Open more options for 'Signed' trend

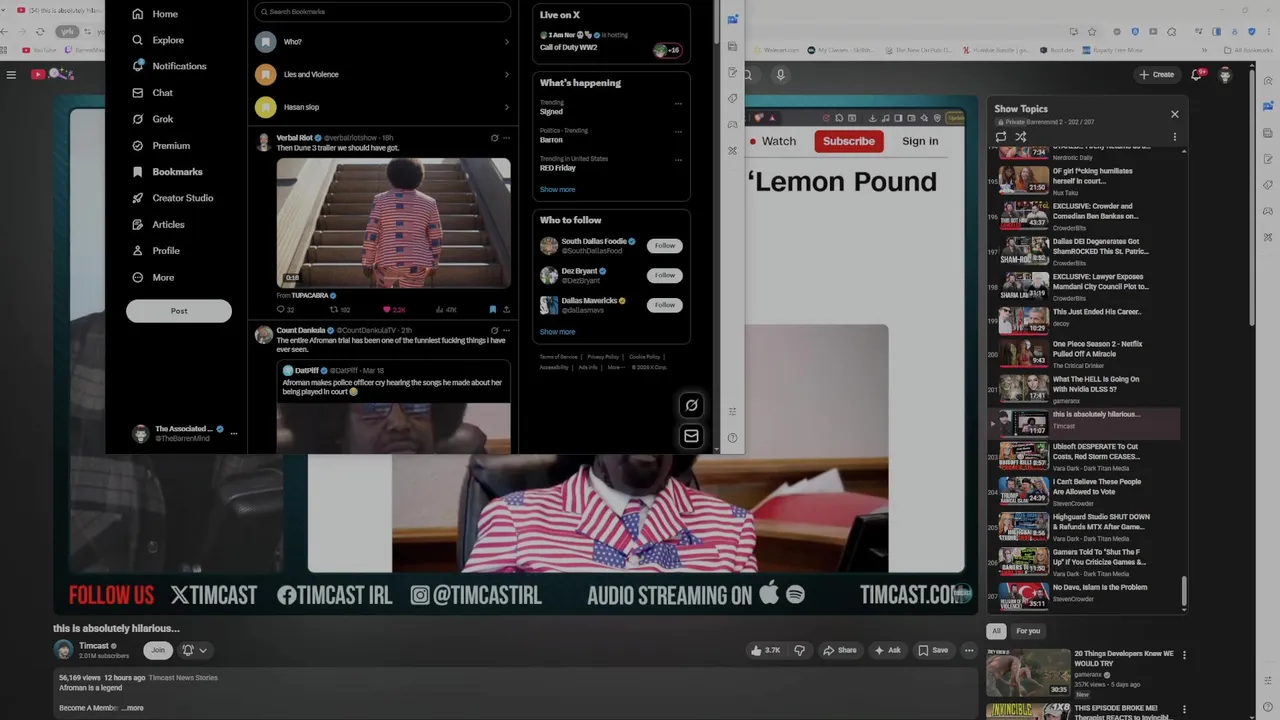click(678, 103)
